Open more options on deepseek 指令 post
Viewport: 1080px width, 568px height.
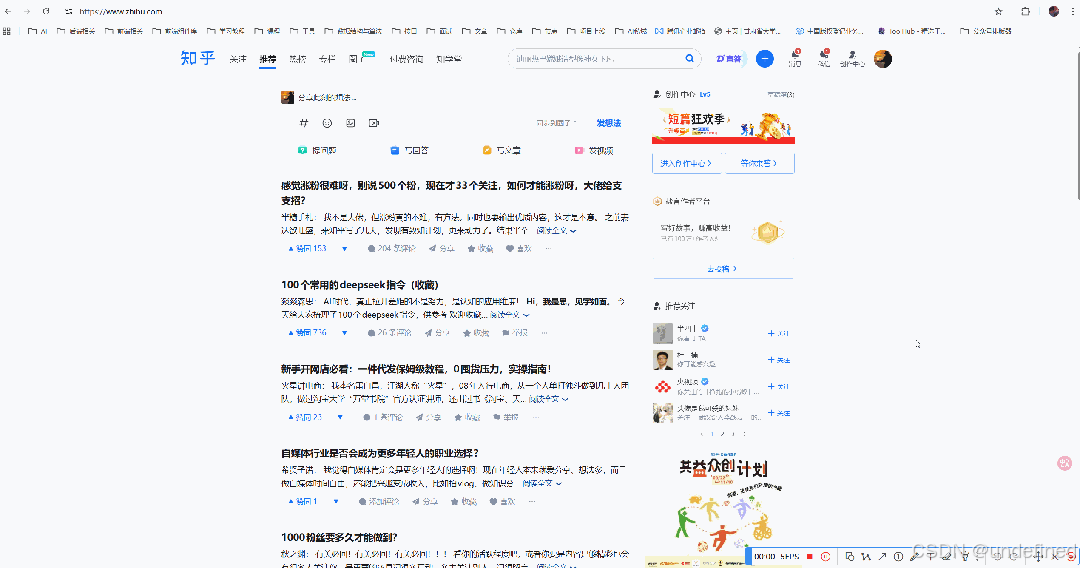(544, 333)
